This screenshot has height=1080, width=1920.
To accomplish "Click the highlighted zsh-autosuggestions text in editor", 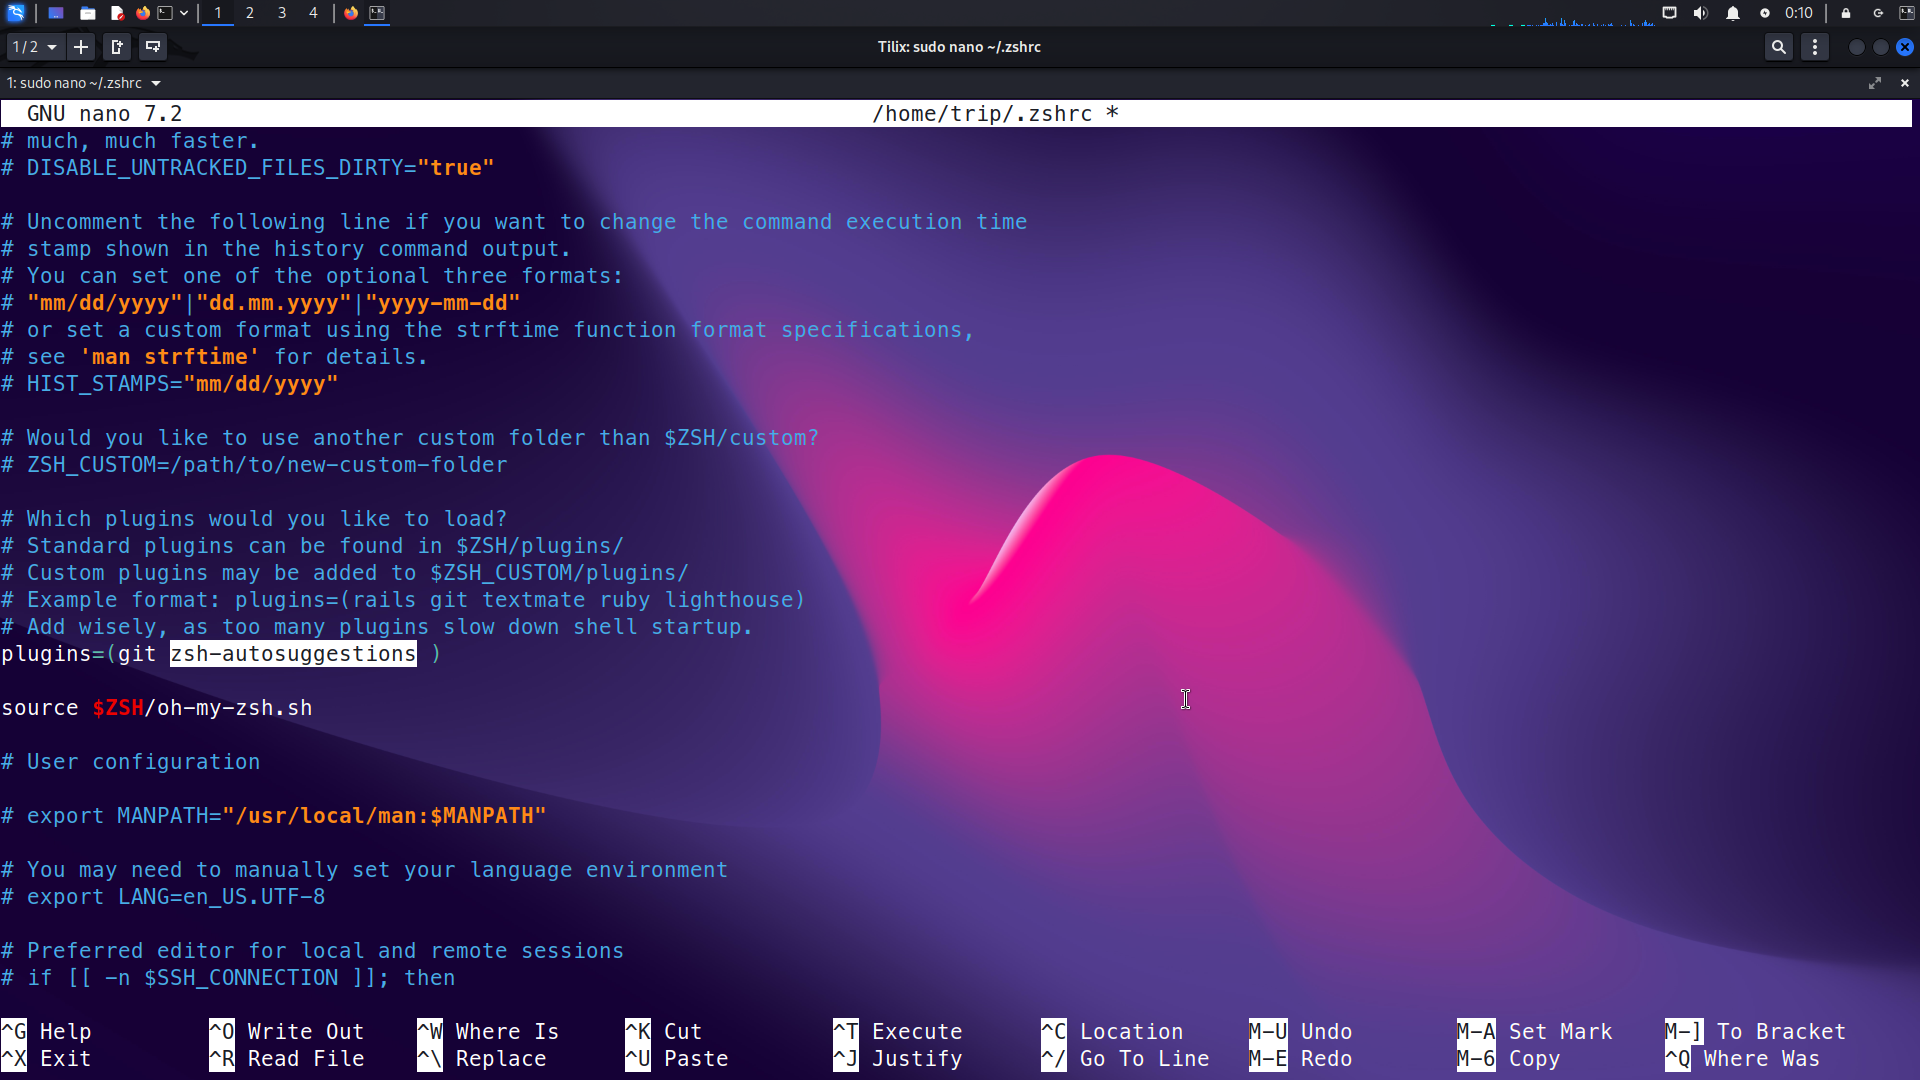I will point(293,654).
